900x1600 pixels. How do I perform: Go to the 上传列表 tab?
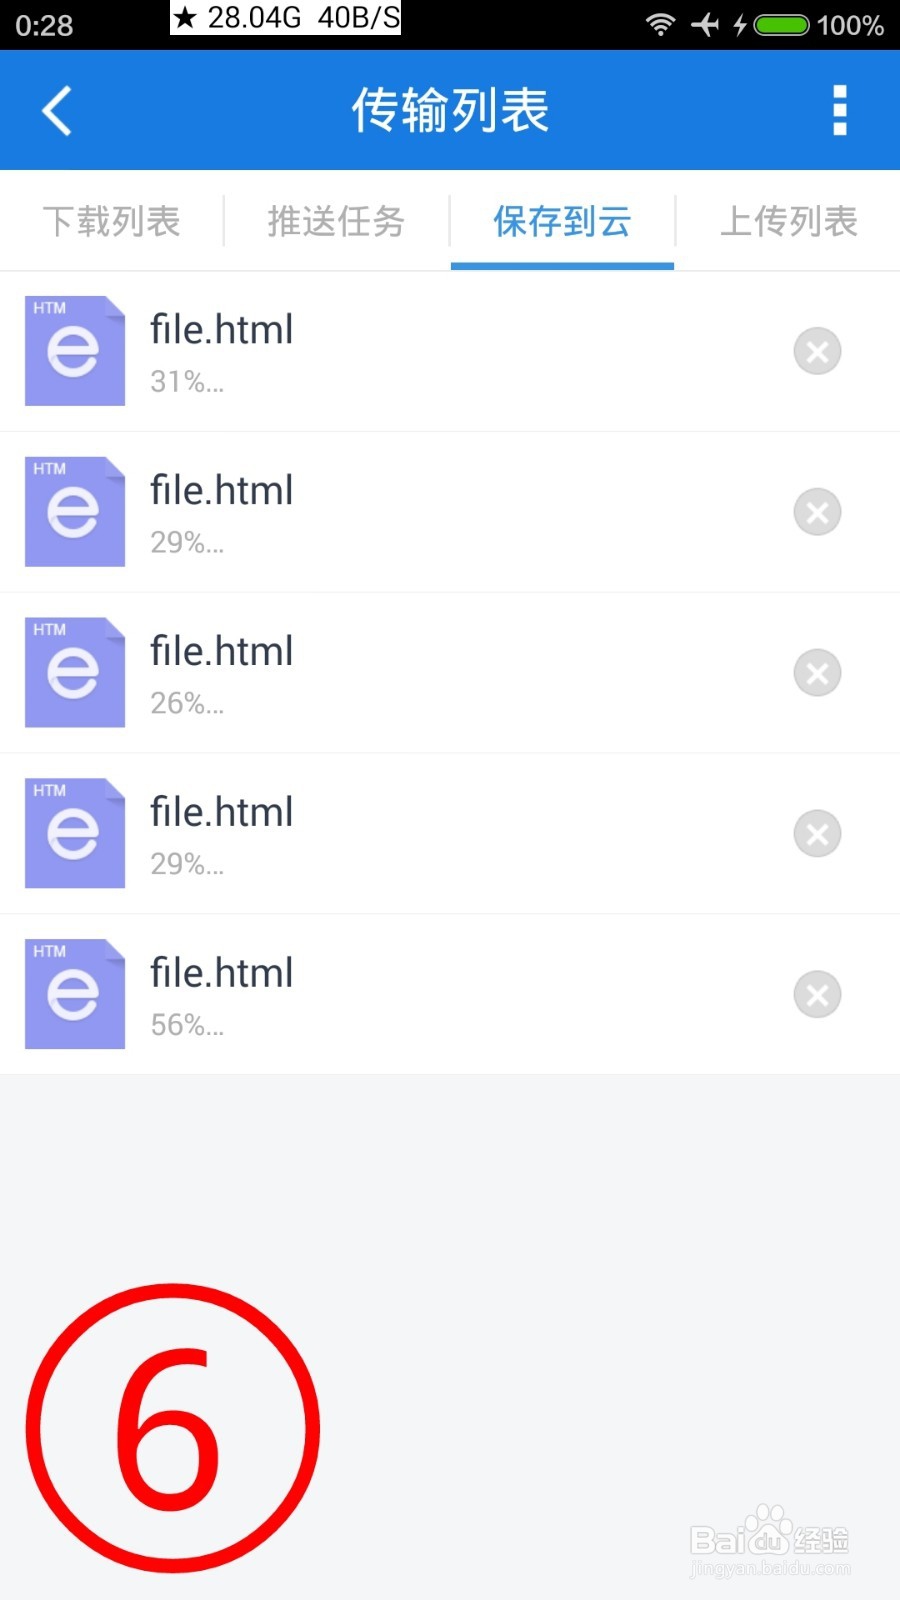[789, 221]
